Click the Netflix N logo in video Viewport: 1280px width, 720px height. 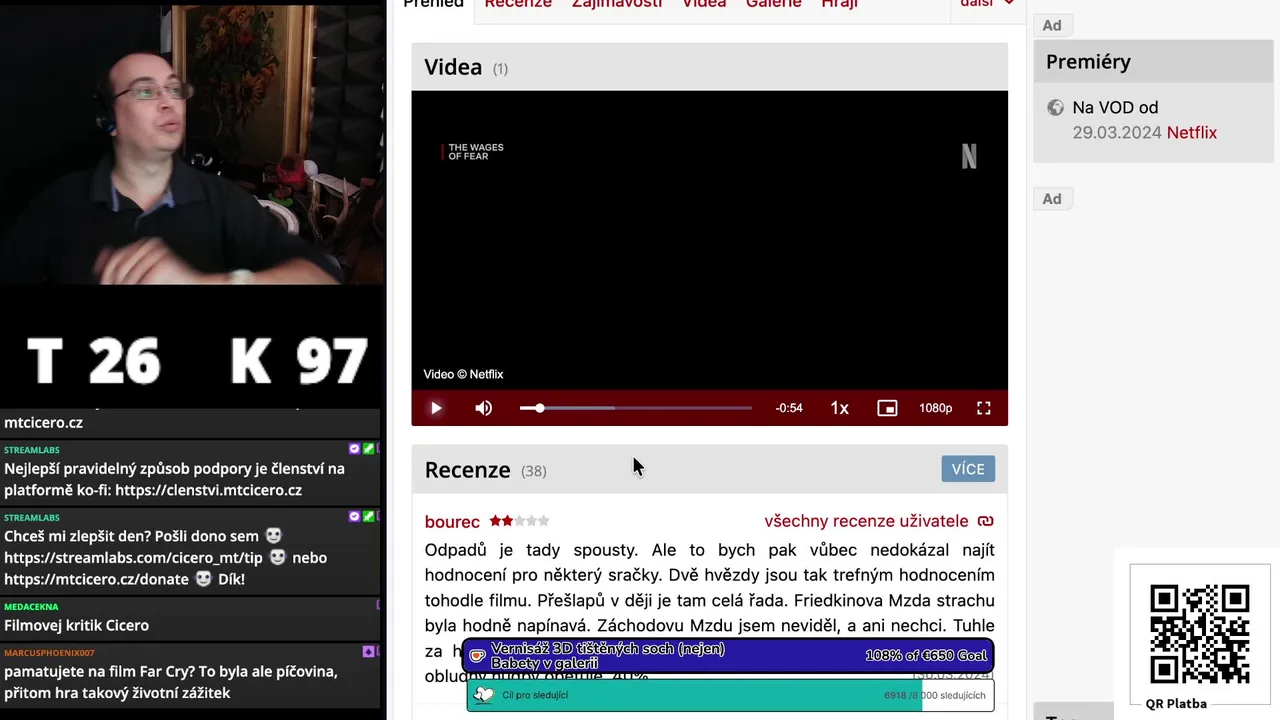point(969,156)
